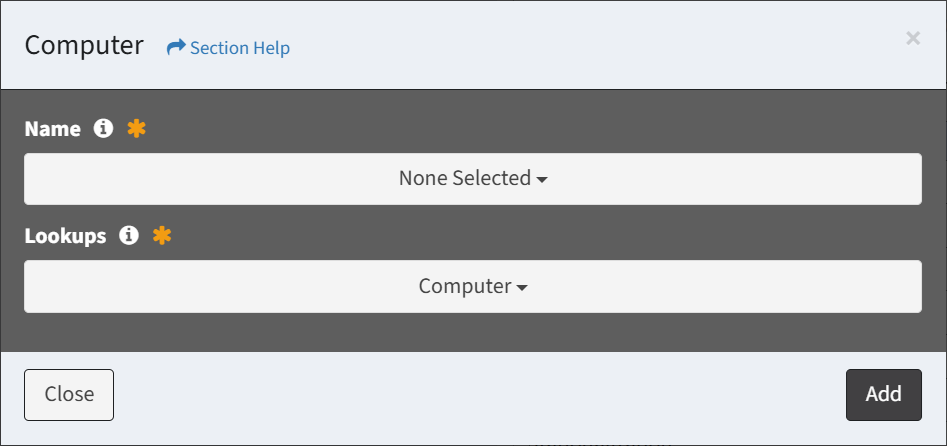Viewport: 947px width, 446px height.
Task: Open the Section Help link text
Action: [240, 48]
